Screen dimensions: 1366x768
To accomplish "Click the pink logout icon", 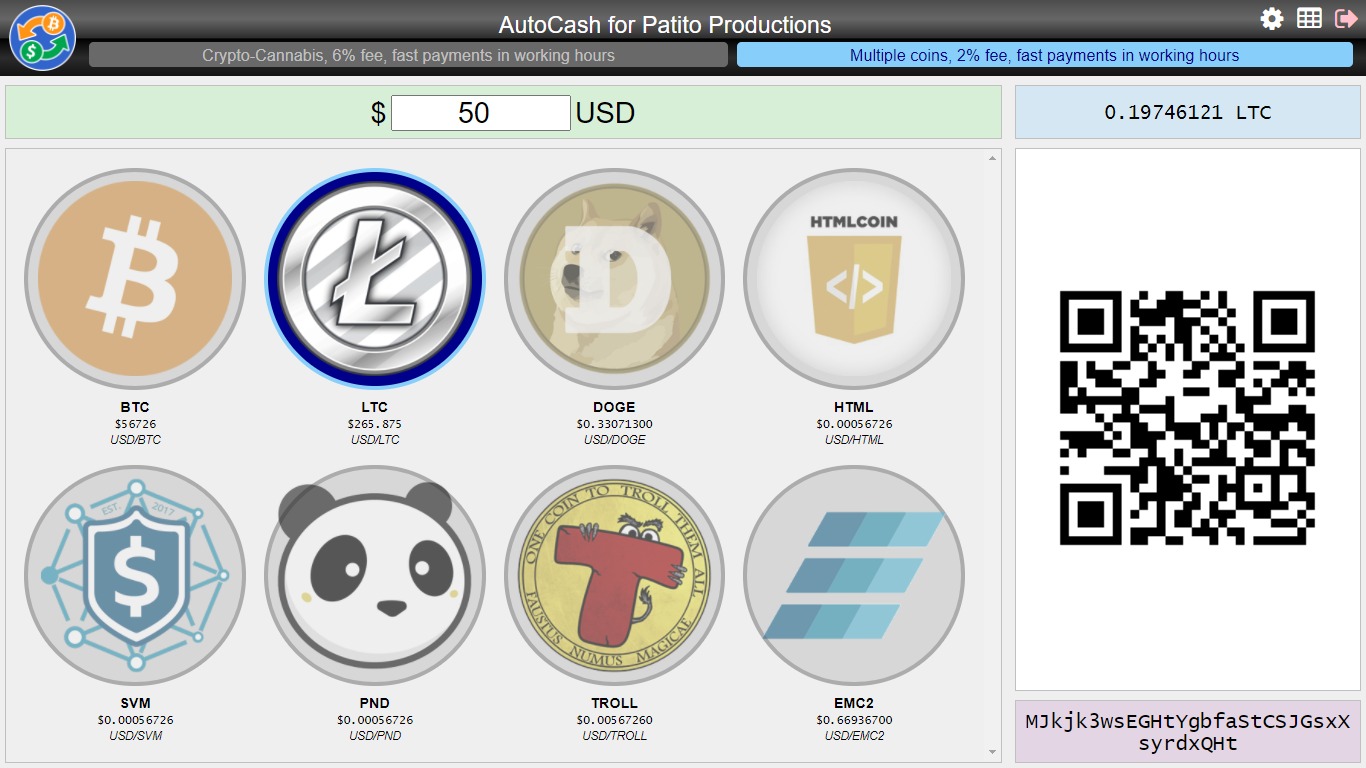I will [x=1346, y=19].
